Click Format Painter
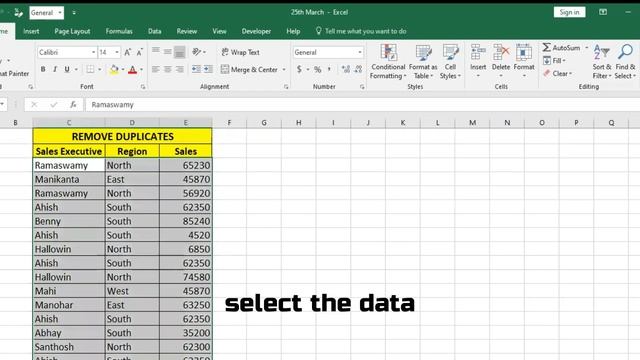 coord(14,73)
